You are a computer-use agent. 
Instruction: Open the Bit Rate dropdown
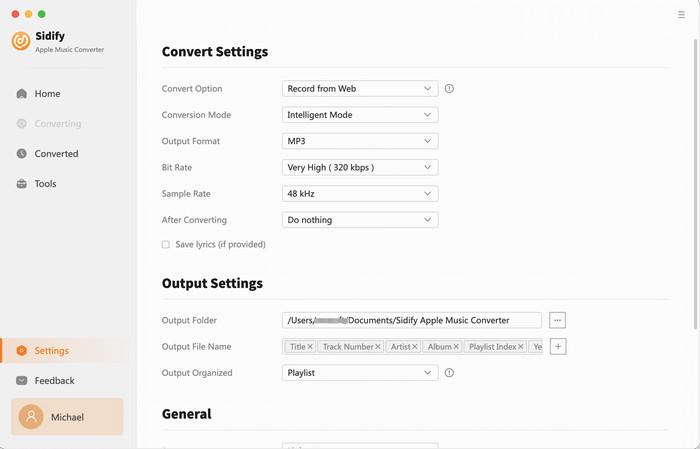pos(360,167)
